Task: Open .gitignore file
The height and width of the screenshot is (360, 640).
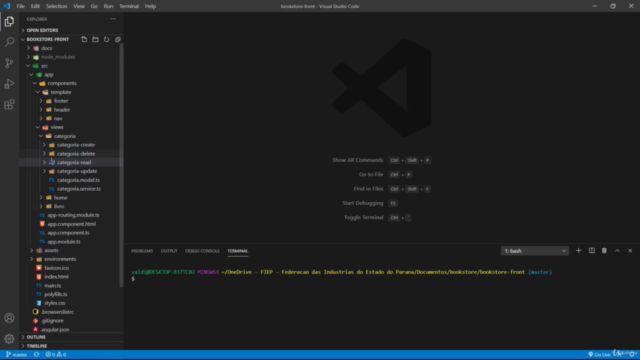Action: tap(52, 320)
